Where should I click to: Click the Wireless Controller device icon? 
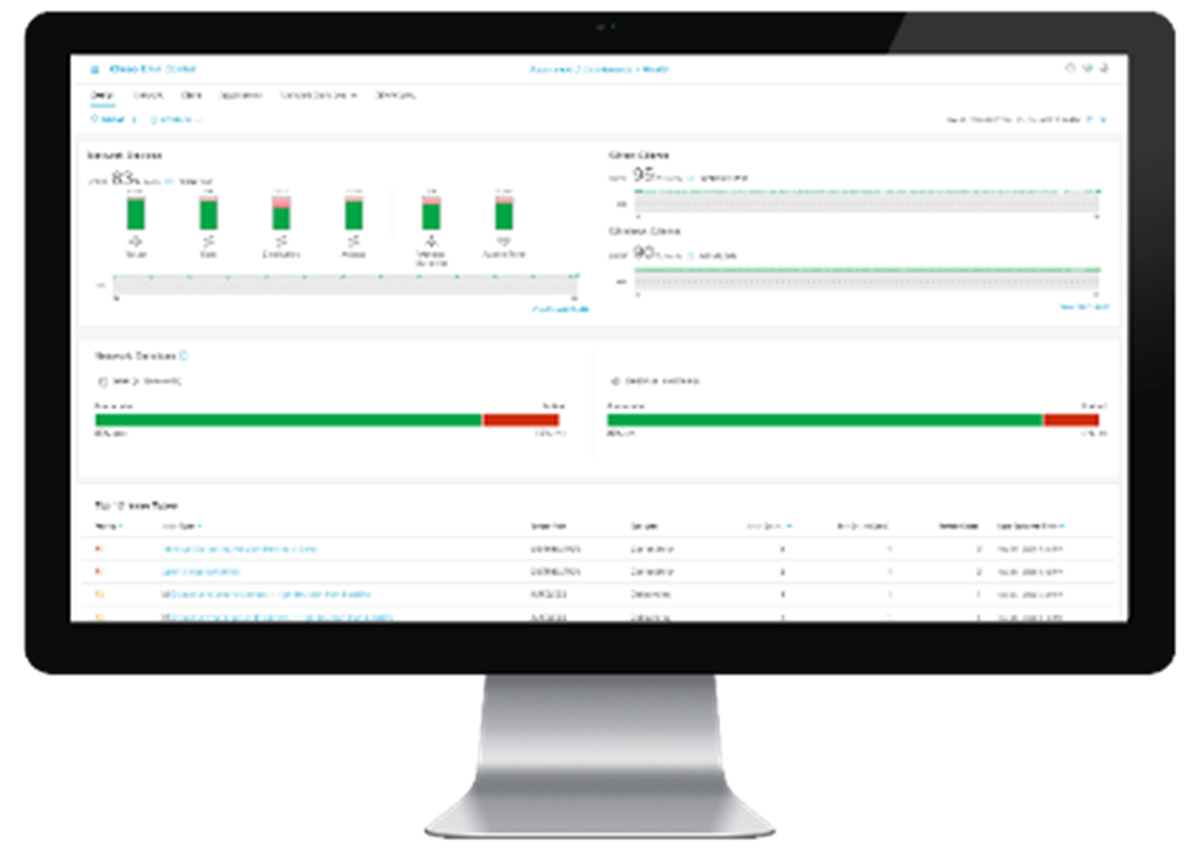(431, 241)
